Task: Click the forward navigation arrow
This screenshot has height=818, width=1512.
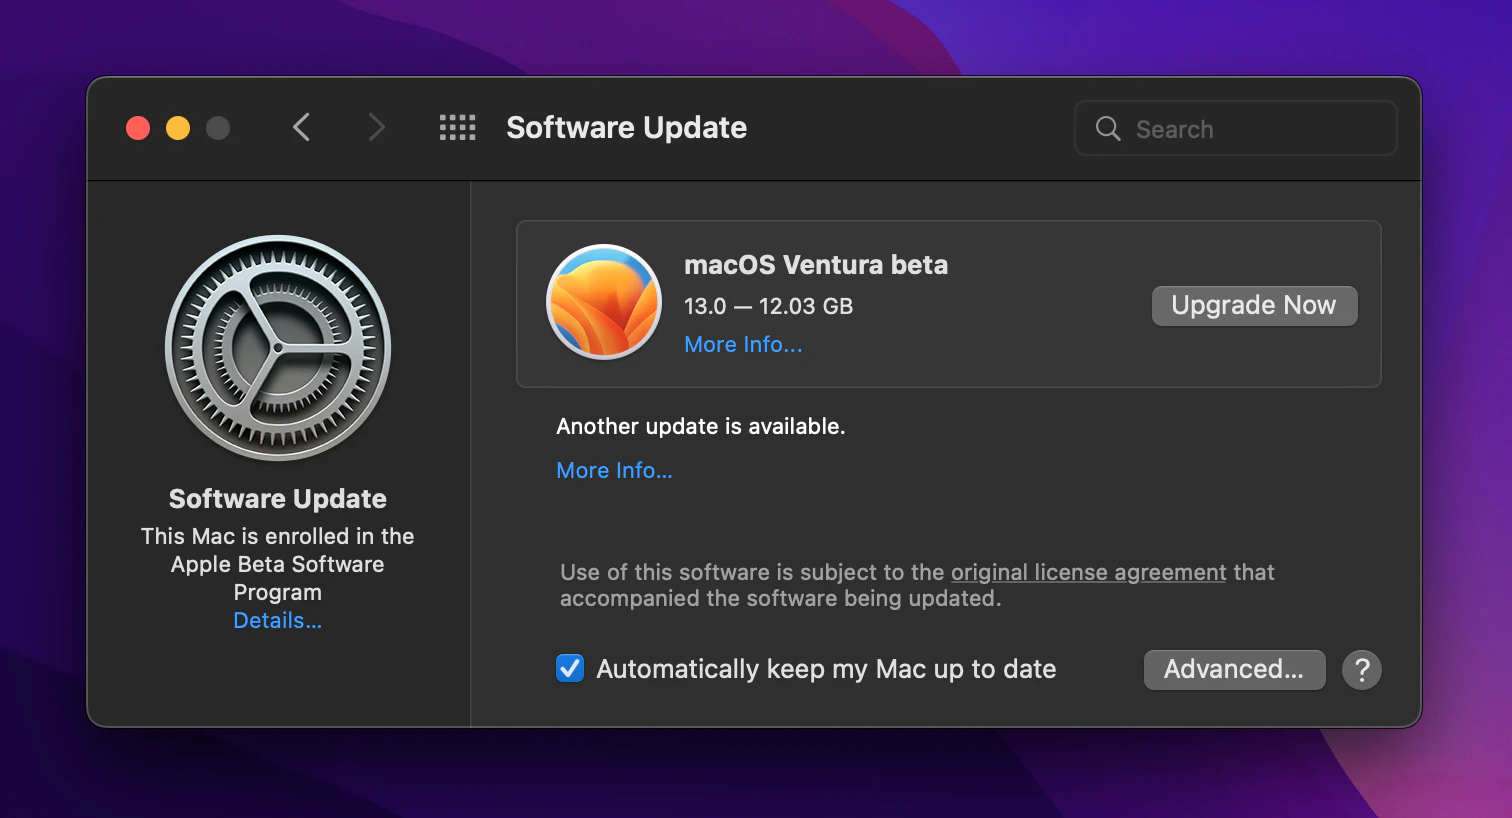Action: point(376,127)
